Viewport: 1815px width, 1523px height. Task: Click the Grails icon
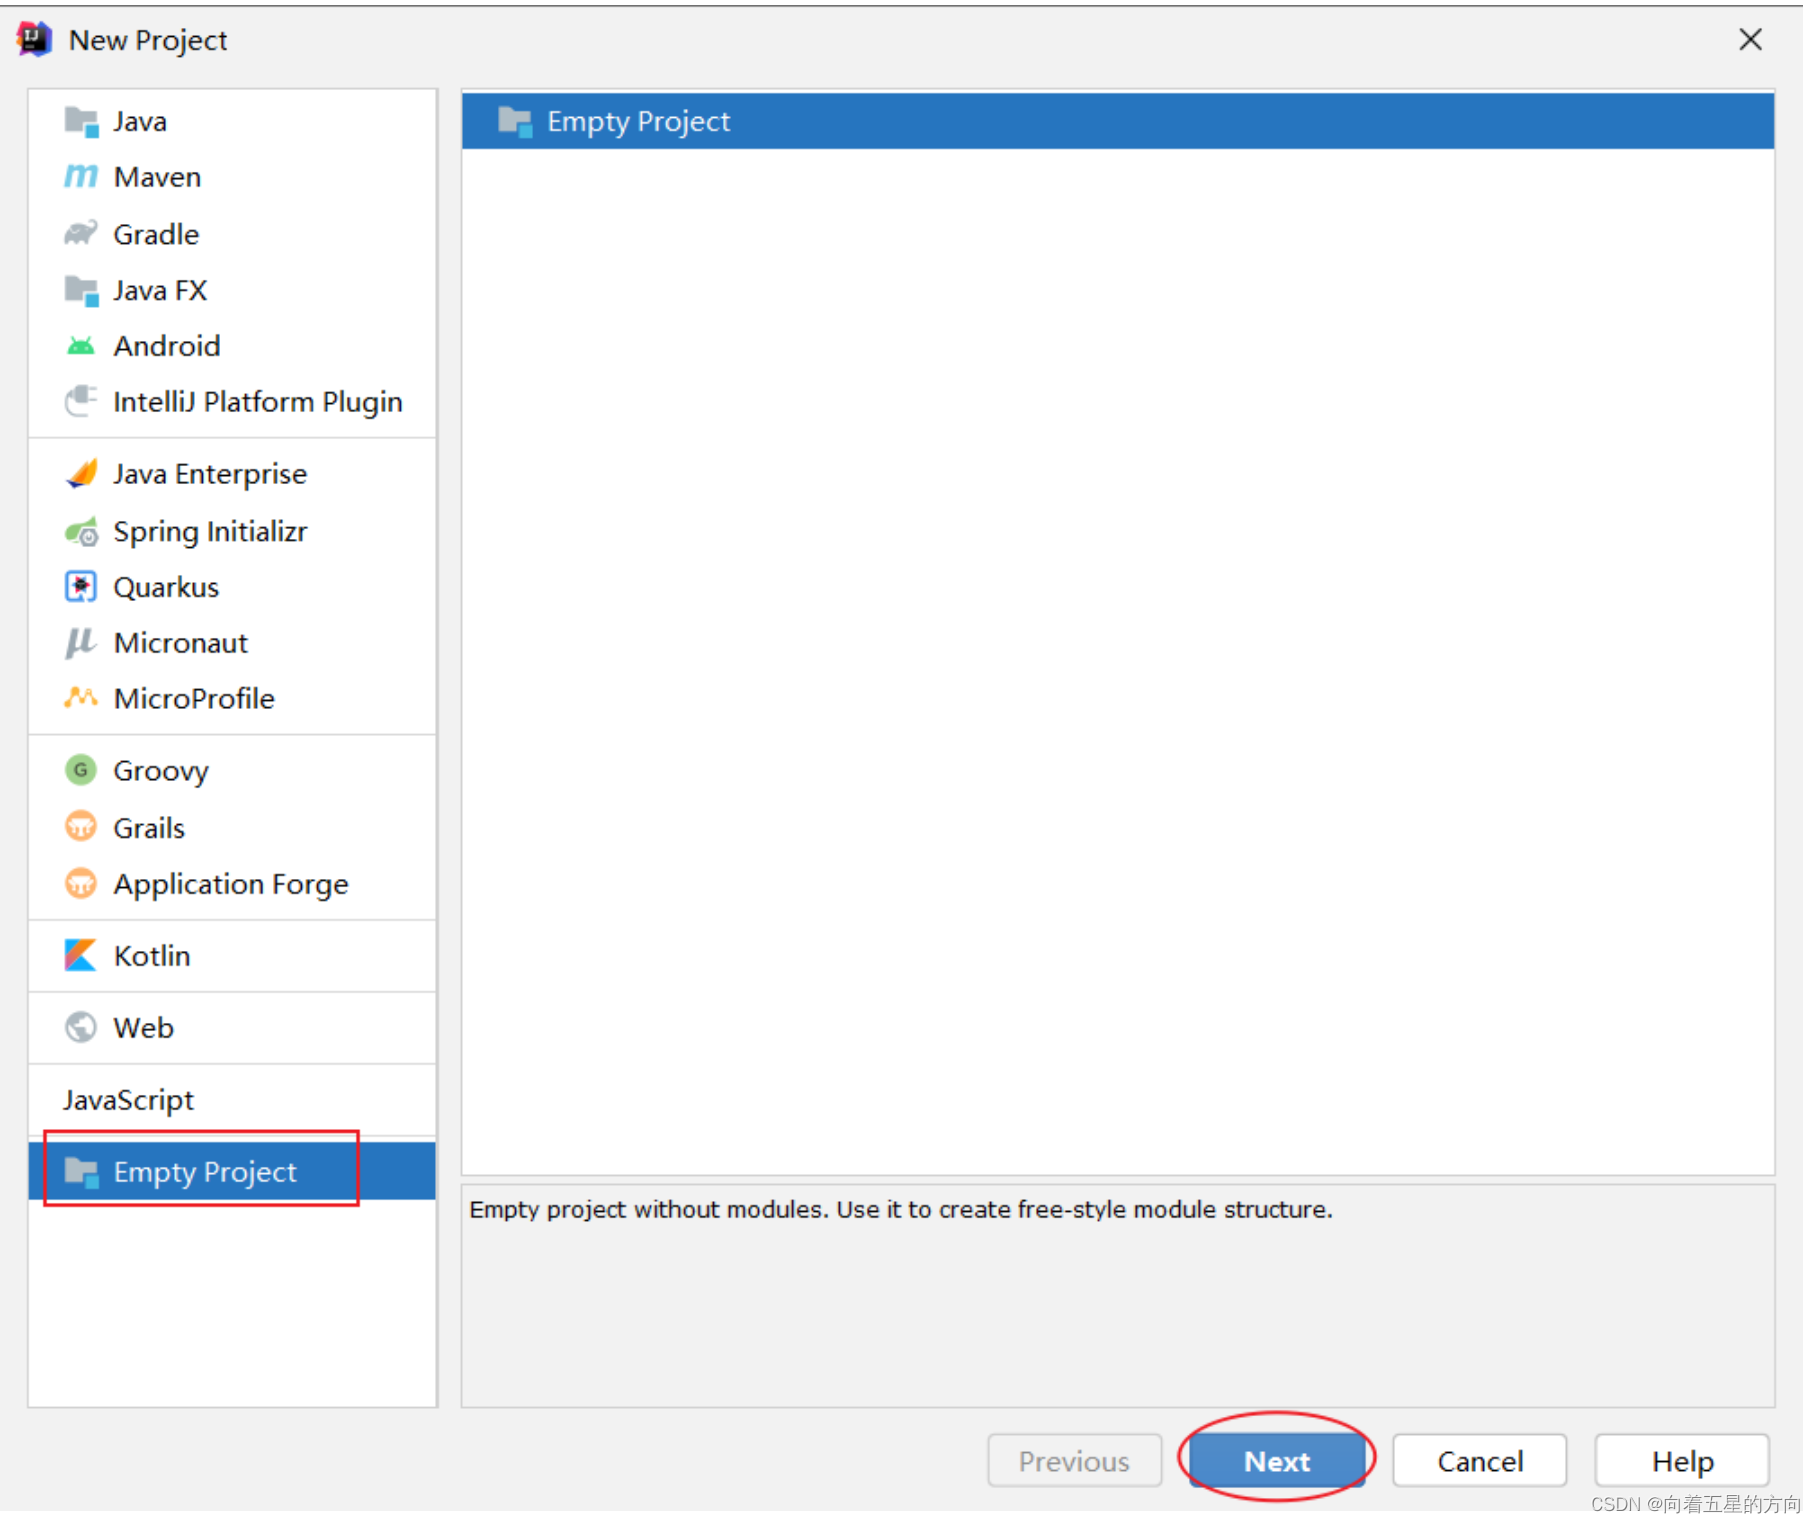click(x=81, y=827)
